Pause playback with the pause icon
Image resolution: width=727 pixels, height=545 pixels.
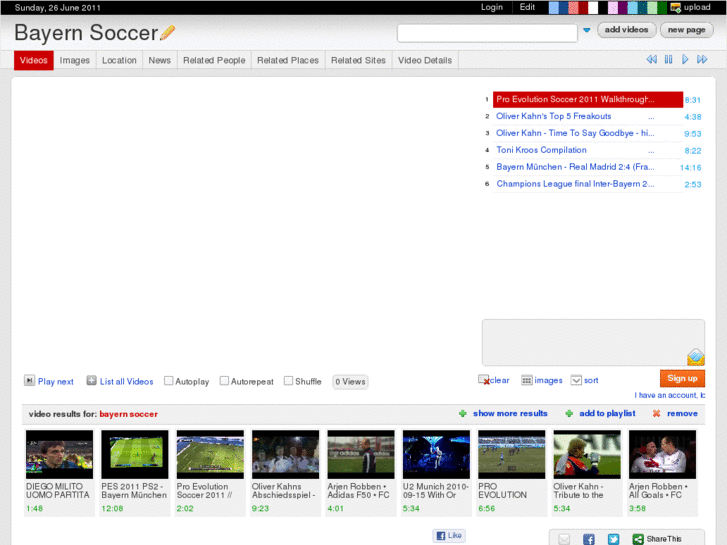point(668,59)
